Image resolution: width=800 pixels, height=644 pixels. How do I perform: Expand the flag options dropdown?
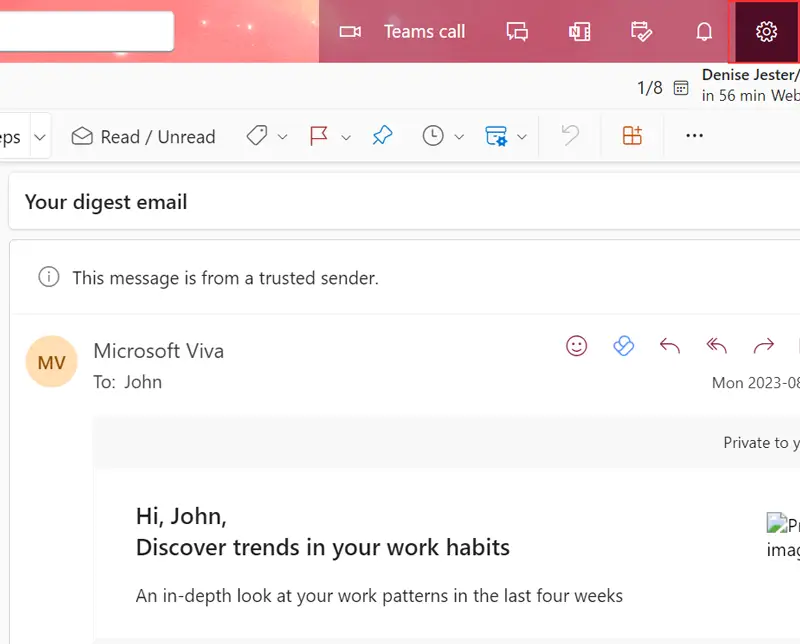(346, 137)
